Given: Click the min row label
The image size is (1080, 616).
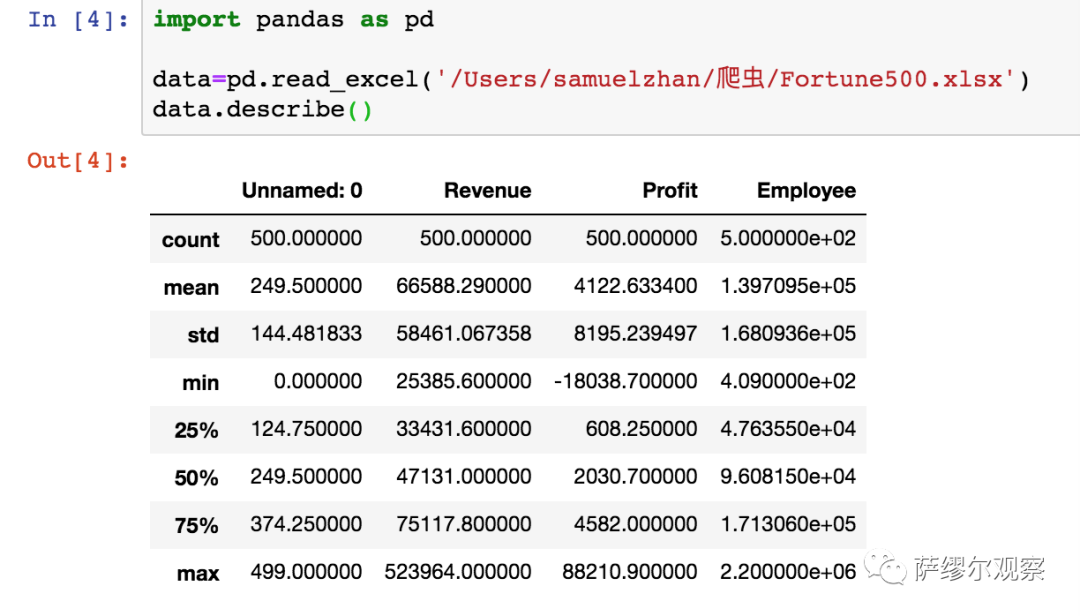Looking at the screenshot, I should (199, 383).
